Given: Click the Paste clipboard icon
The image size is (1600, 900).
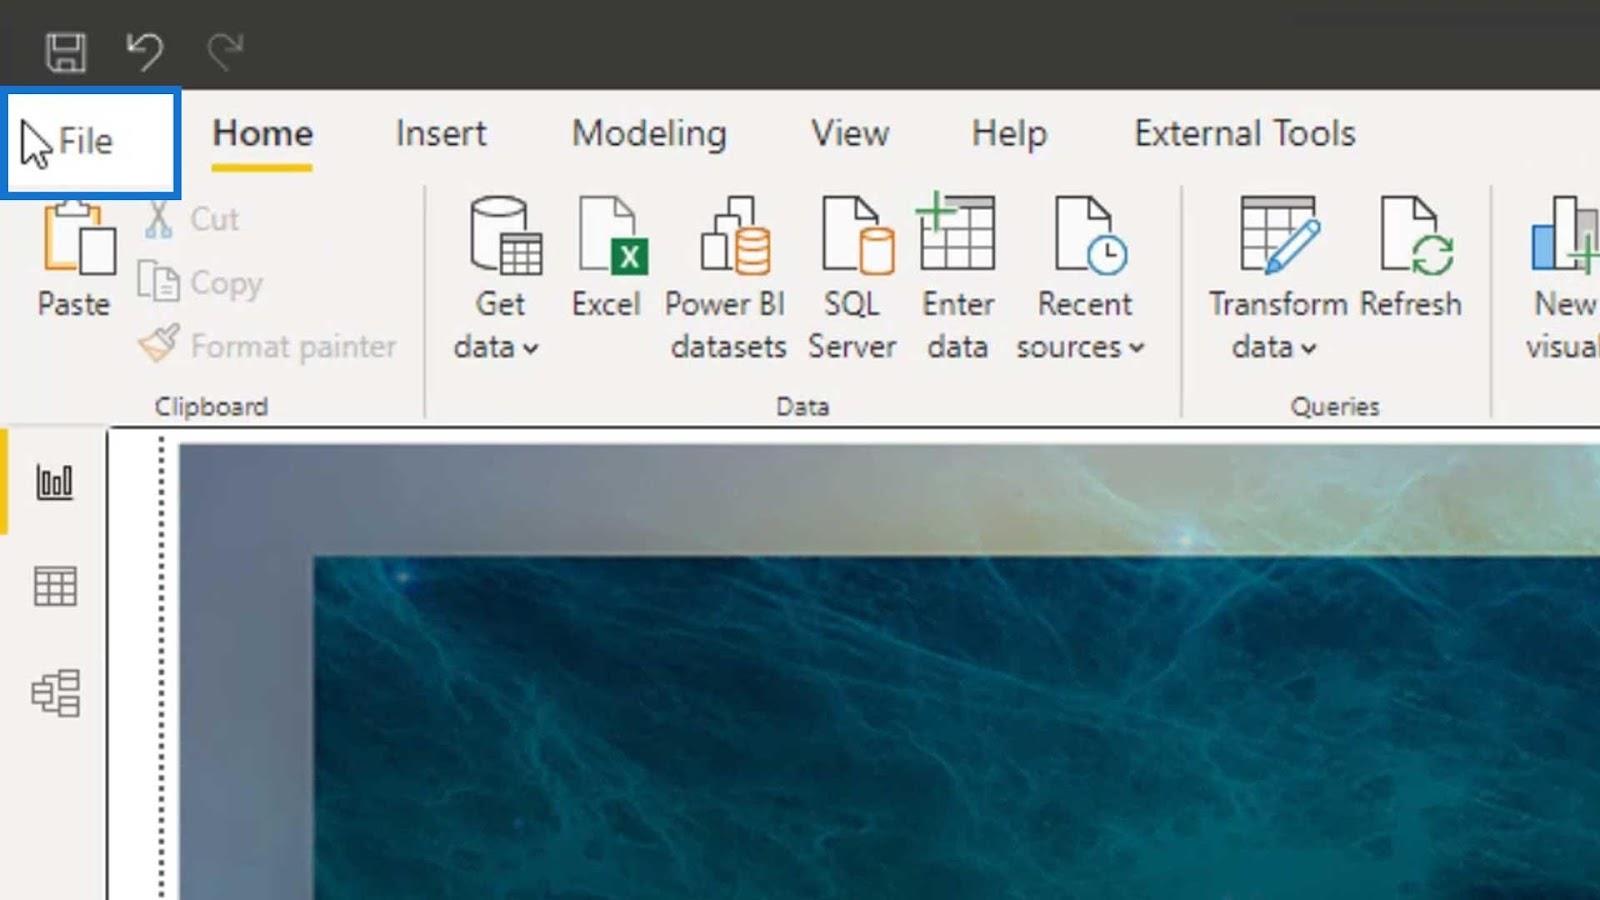Looking at the screenshot, I should coord(78,238).
